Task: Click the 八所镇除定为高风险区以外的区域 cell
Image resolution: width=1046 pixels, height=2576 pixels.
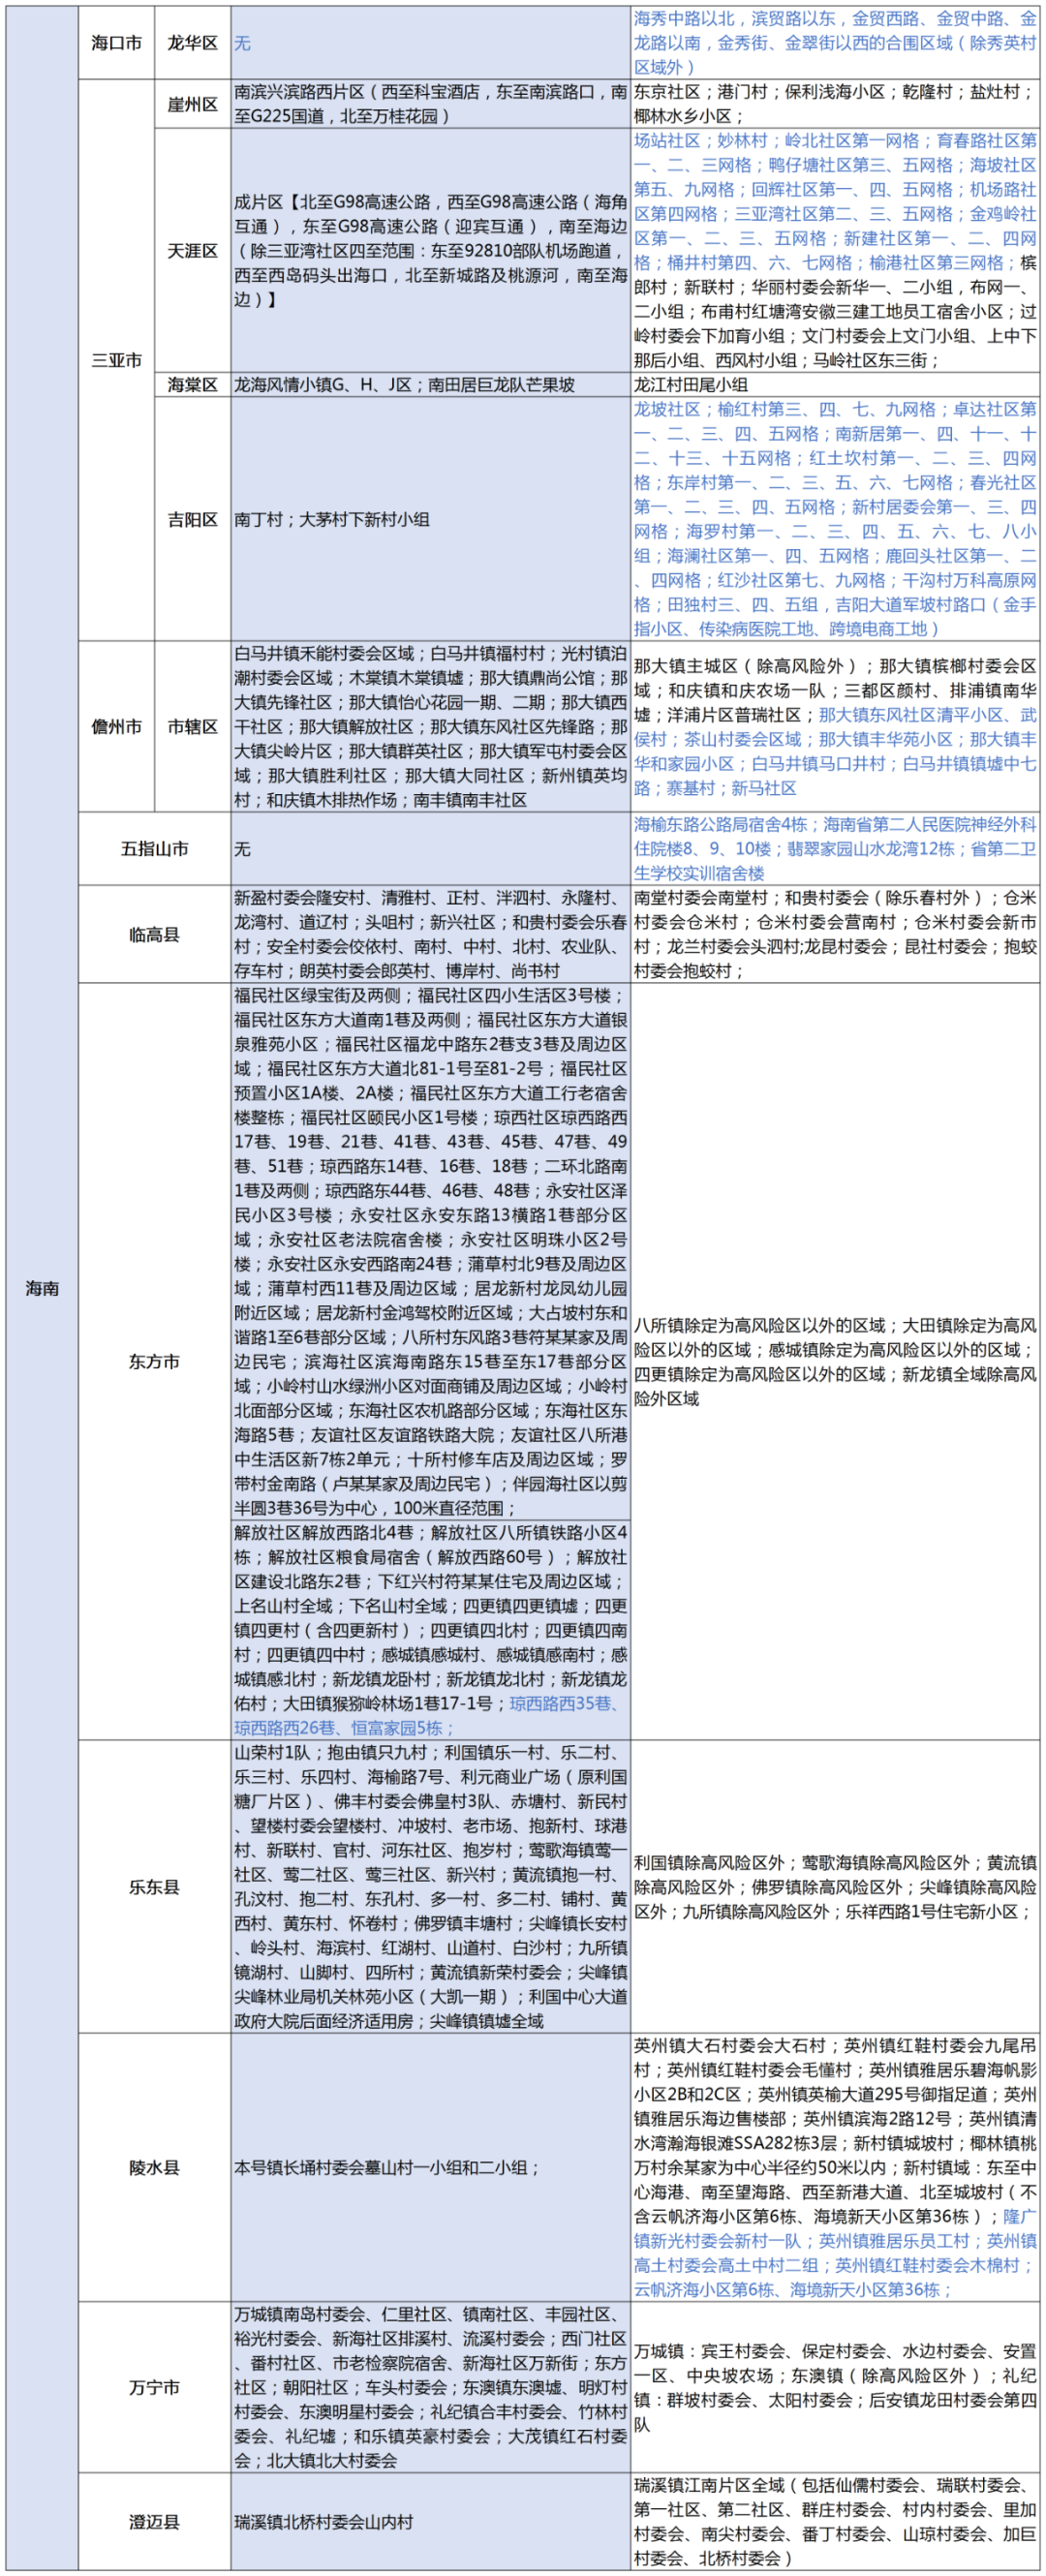Action: coord(835,1361)
